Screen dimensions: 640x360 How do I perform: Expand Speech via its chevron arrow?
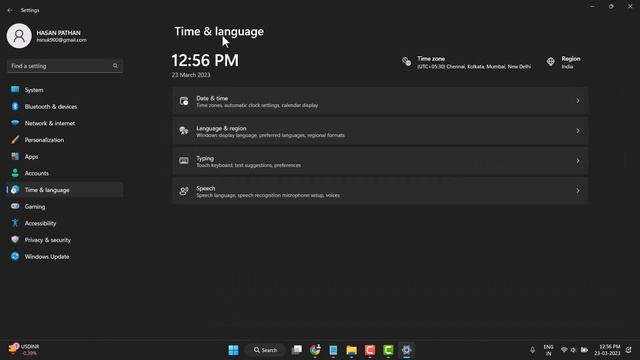(578, 191)
